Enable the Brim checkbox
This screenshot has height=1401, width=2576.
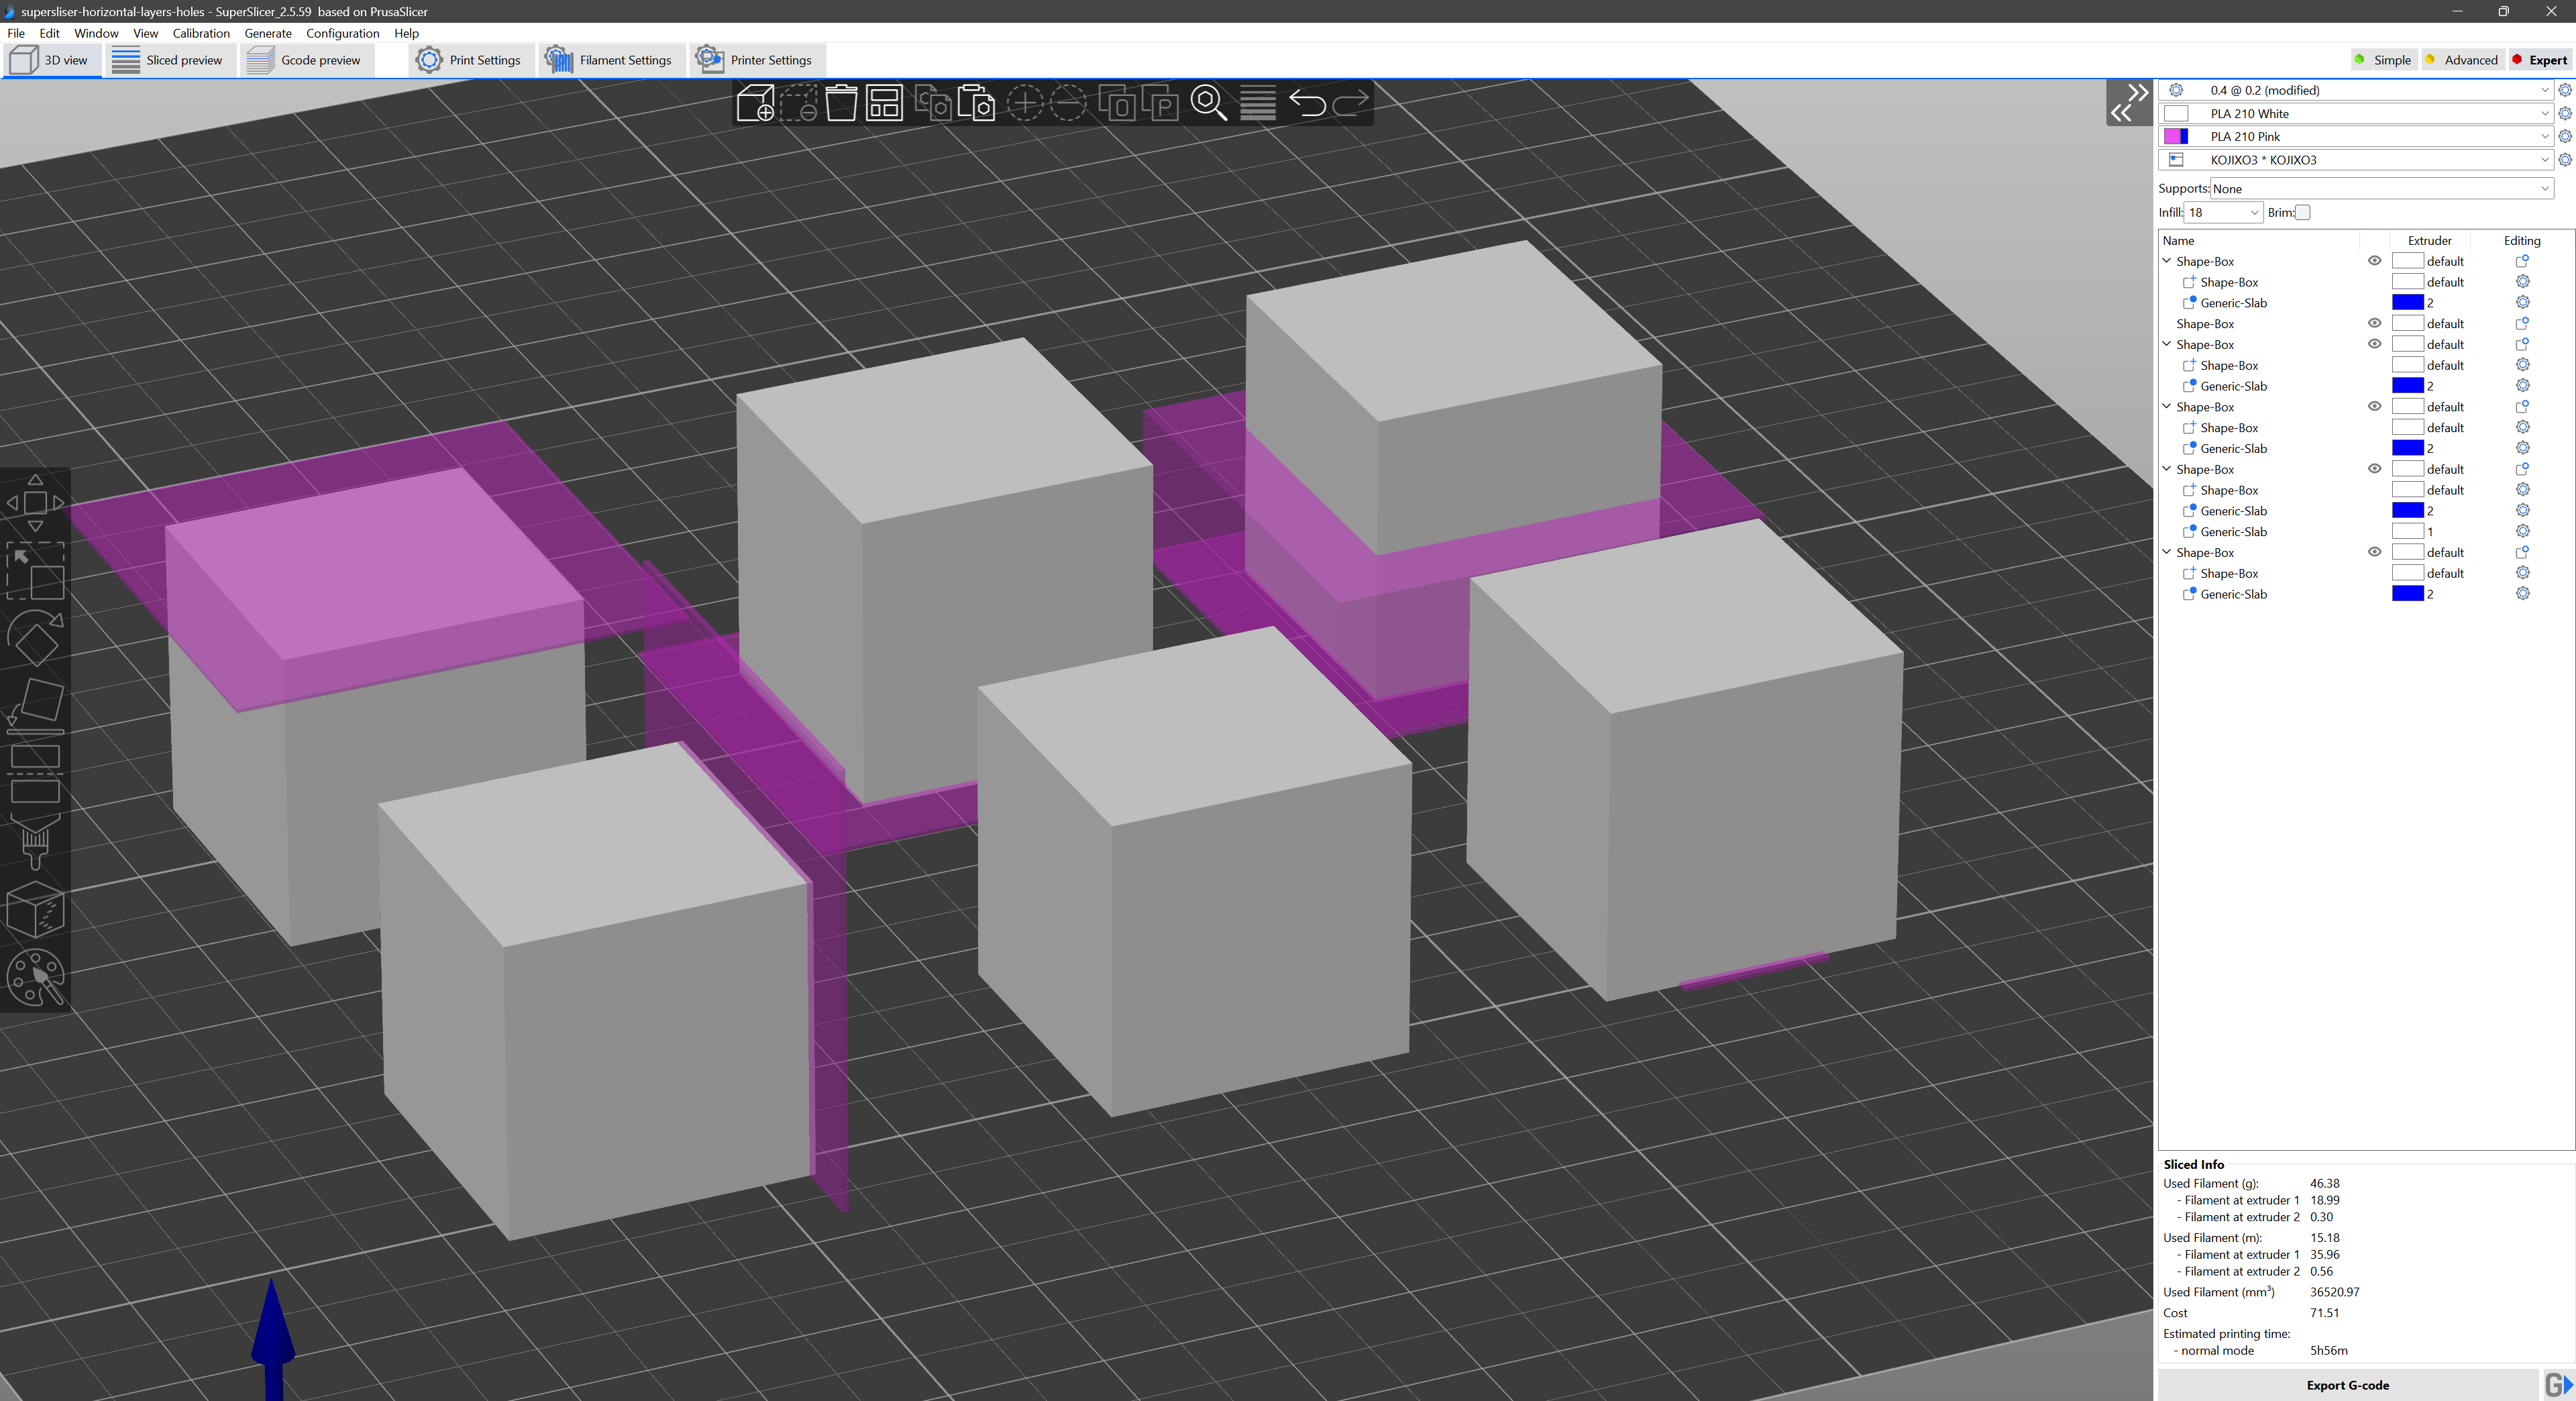2303,212
